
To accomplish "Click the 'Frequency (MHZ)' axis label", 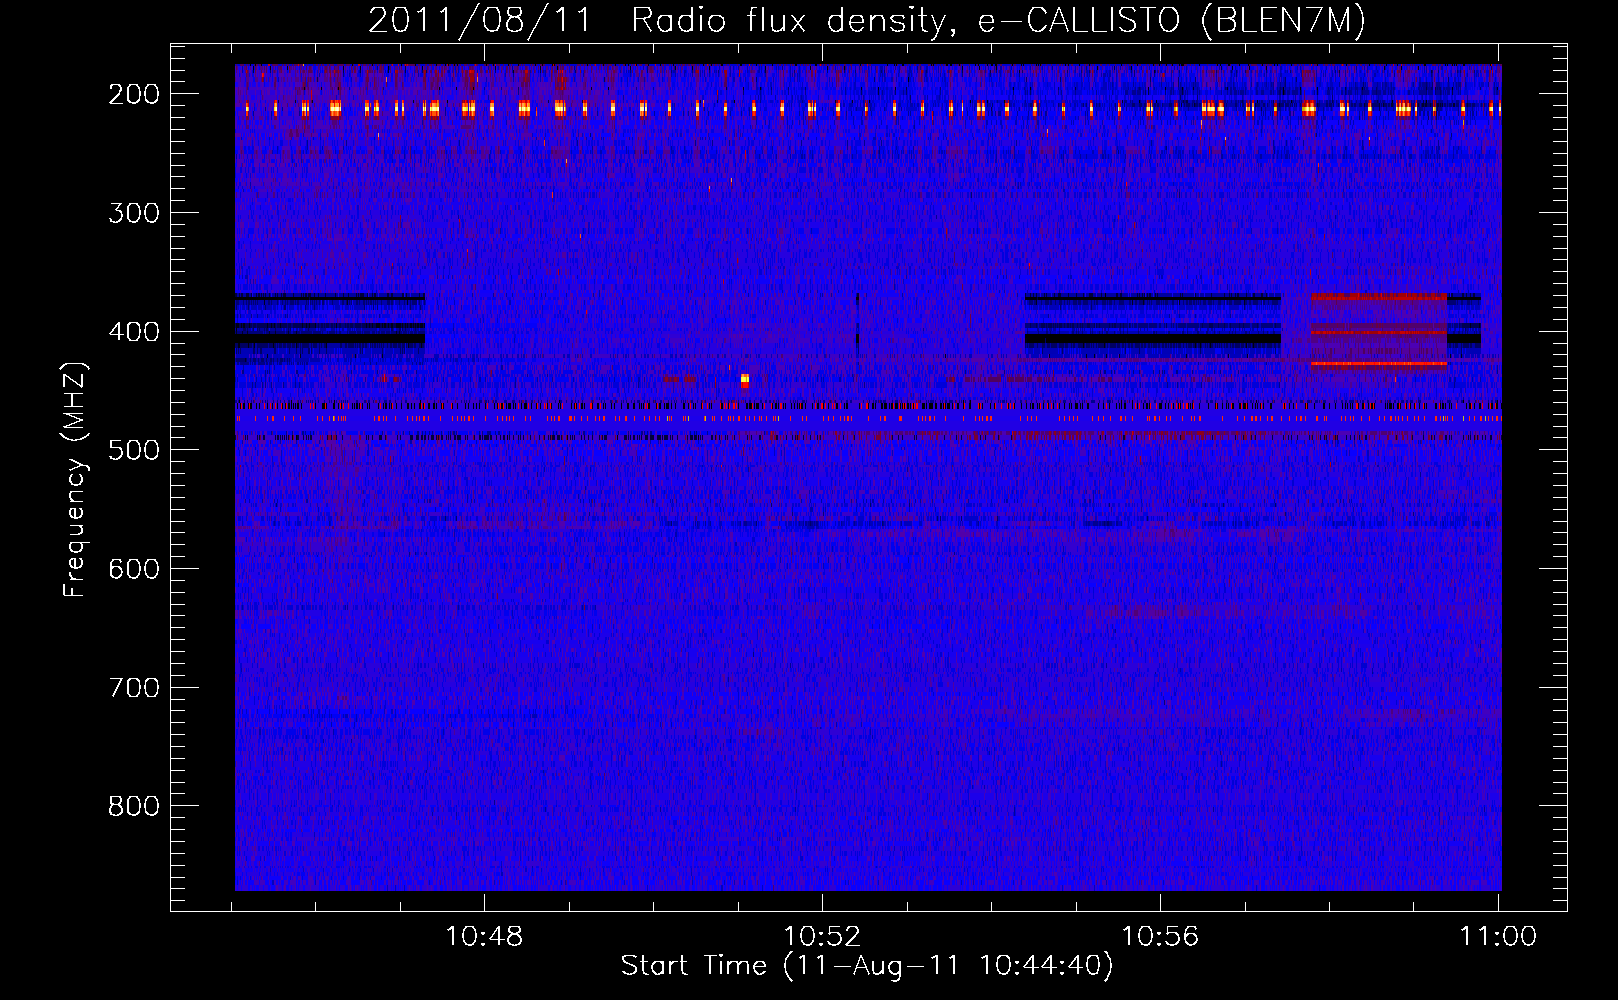I will point(75,479).
